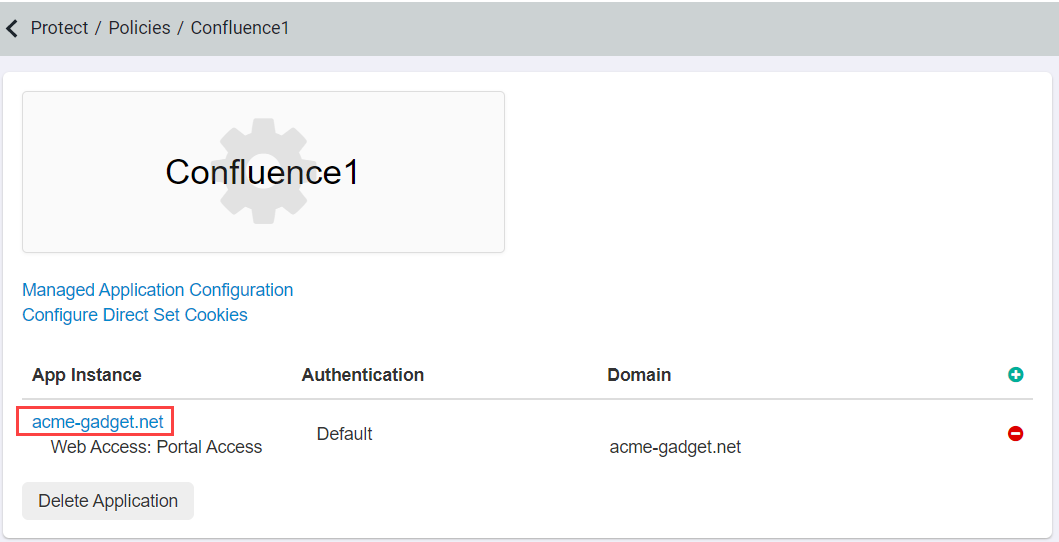Select the Default authentication value
The height and width of the screenshot is (542, 1059).
coord(344,433)
